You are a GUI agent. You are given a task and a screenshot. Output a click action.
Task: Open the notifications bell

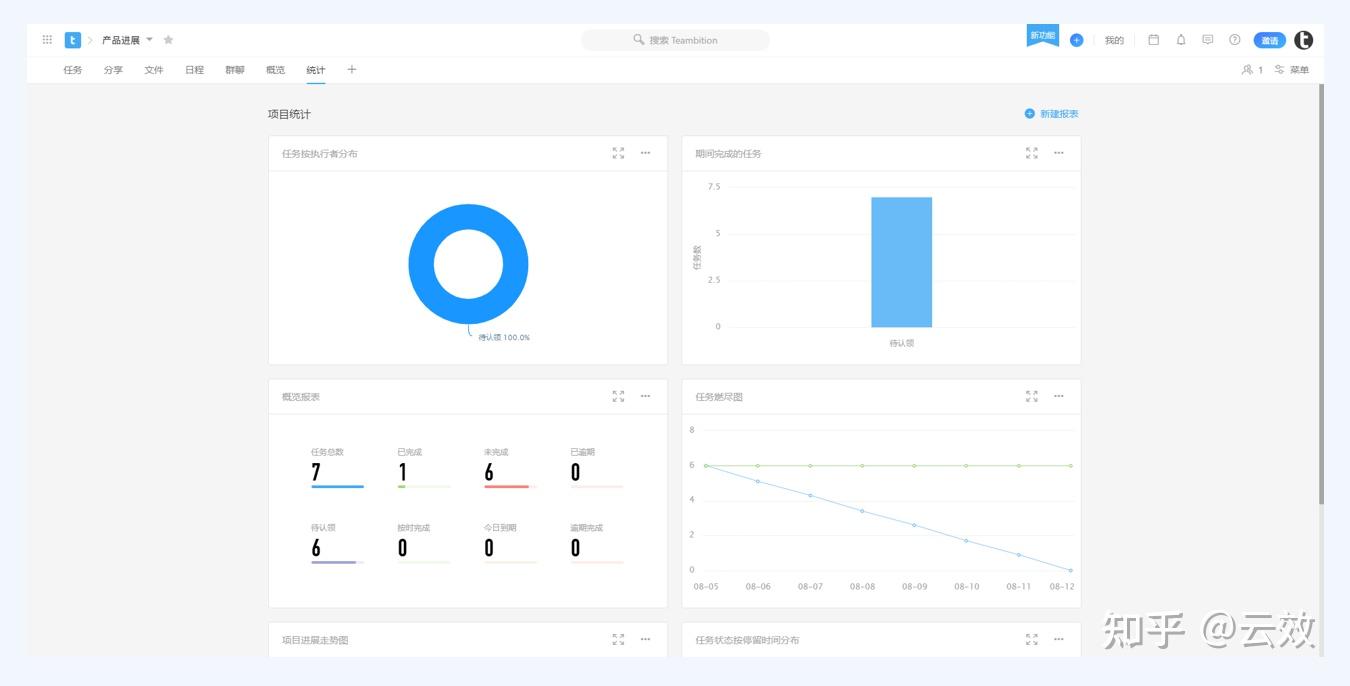(x=1181, y=40)
